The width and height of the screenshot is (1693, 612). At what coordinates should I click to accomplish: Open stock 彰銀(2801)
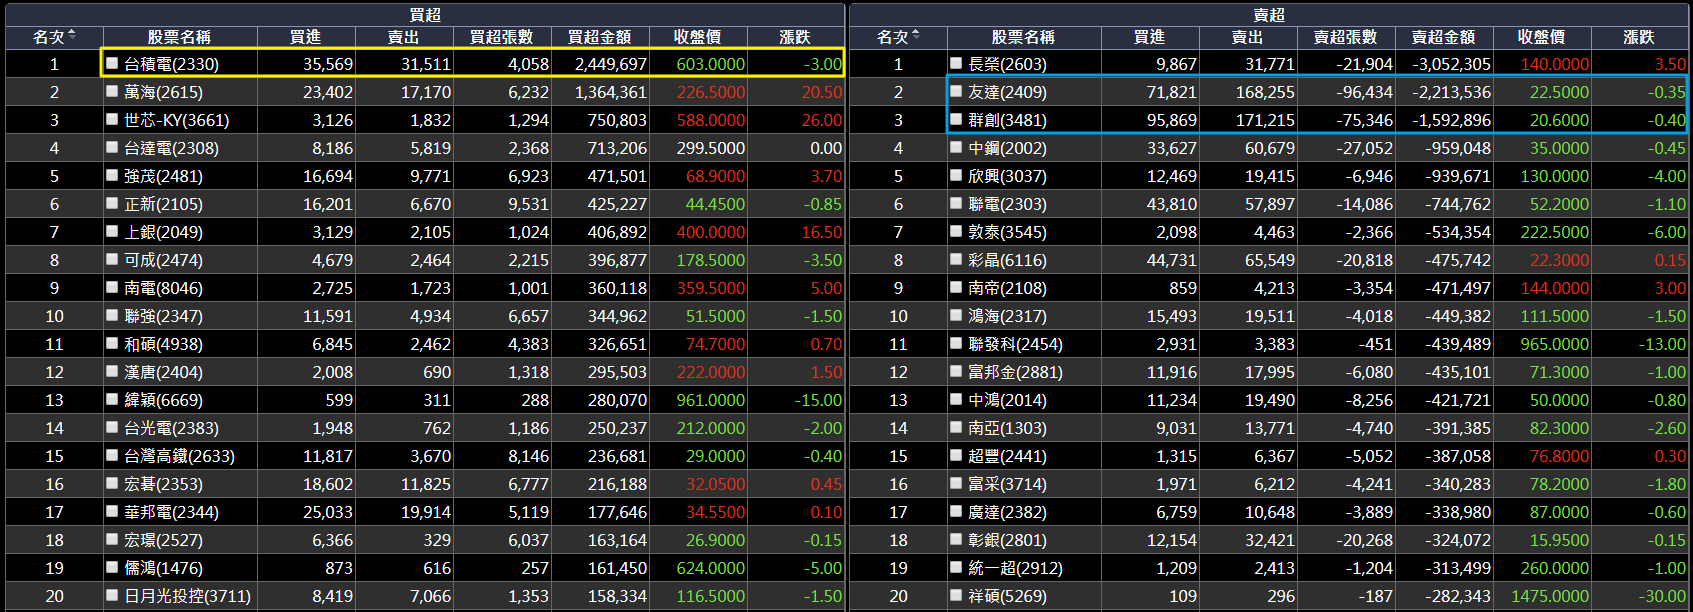tap(1007, 540)
